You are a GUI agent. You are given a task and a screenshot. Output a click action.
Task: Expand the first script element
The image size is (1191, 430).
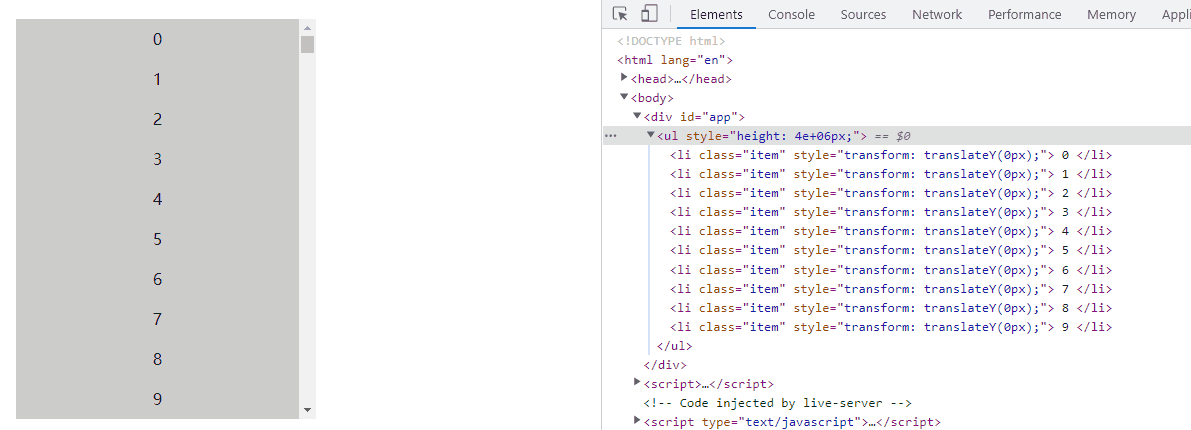click(637, 383)
